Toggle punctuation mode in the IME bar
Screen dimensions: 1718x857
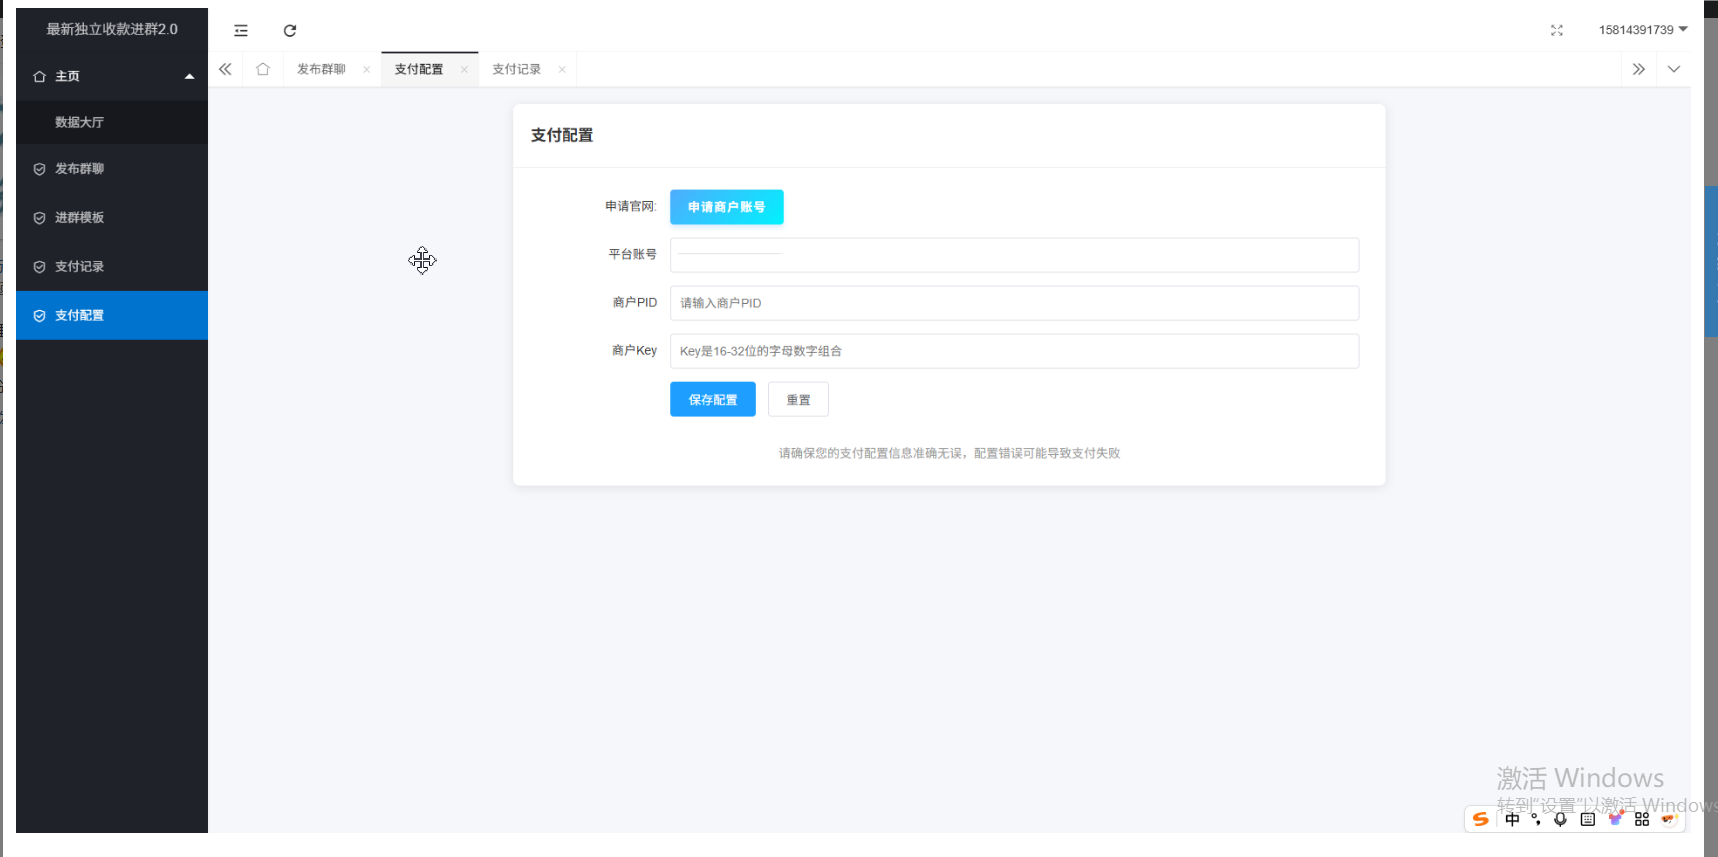1536,819
